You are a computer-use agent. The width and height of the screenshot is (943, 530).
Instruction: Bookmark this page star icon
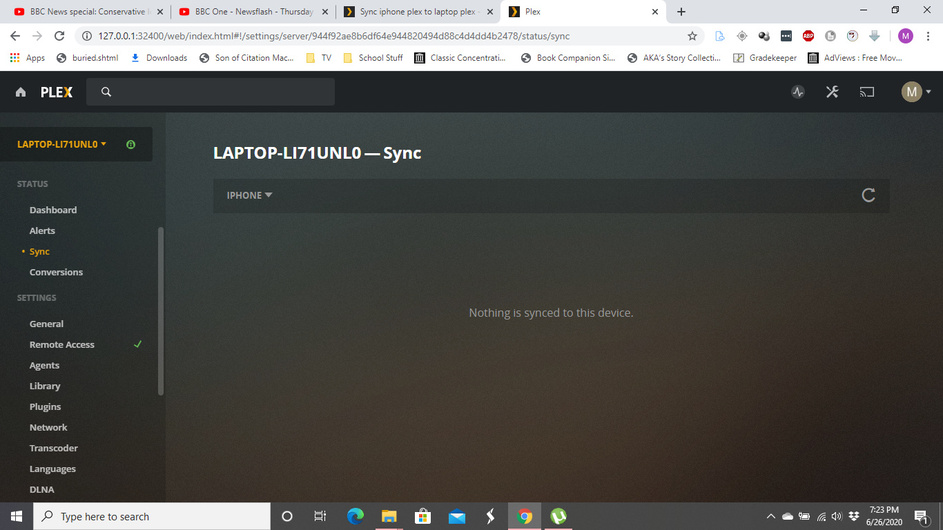692,36
